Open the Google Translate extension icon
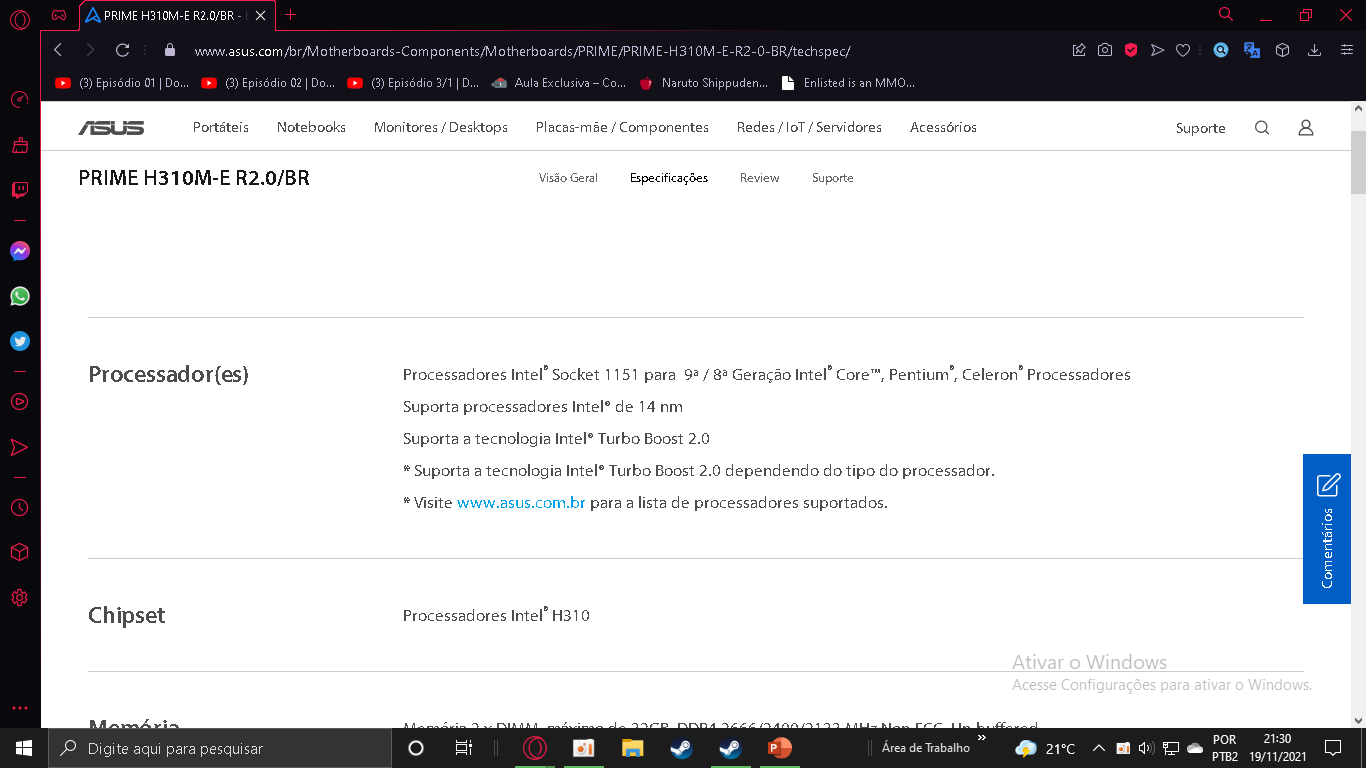The image size is (1366, 768). tap(1252, 50)
